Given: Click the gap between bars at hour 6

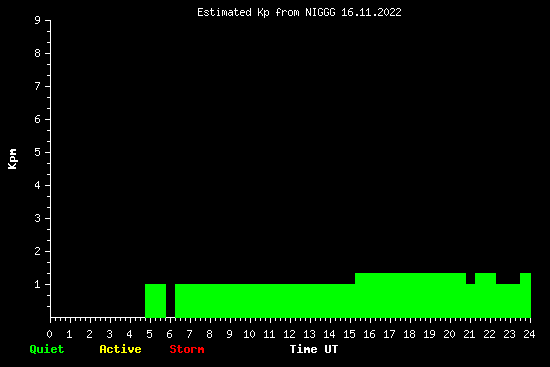Looking at the screenshot, I should pyautogui.click(x=170, y=301).
